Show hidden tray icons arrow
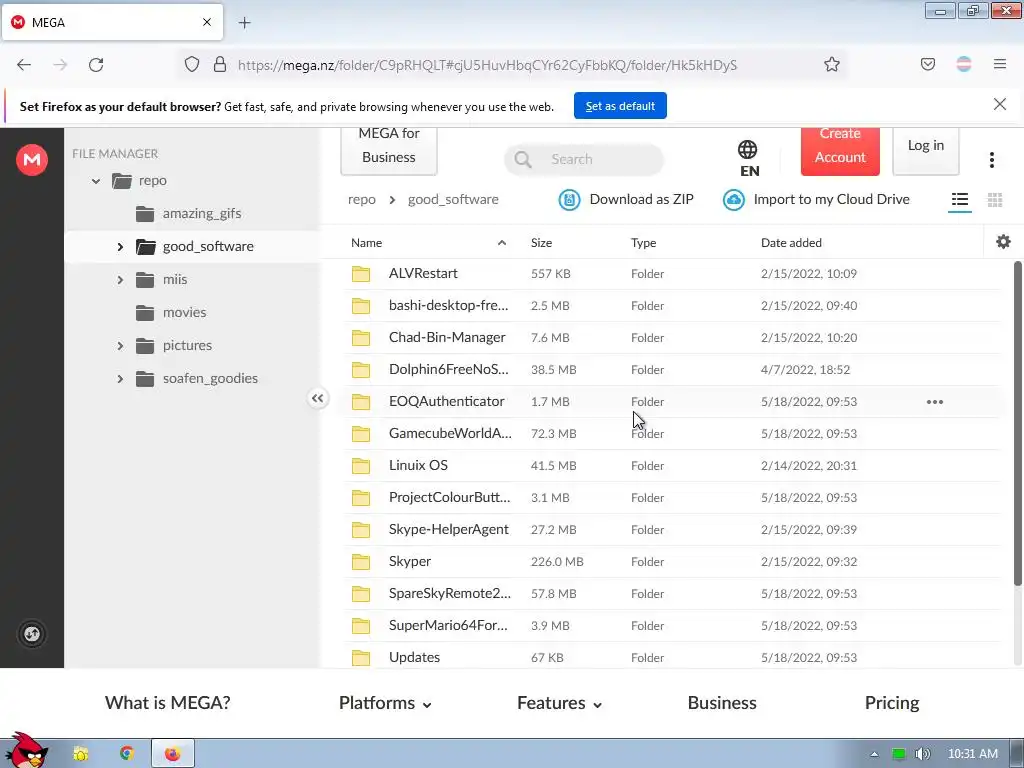The image size is (1024, 768). pyautogui.click(x=874, y=754)
